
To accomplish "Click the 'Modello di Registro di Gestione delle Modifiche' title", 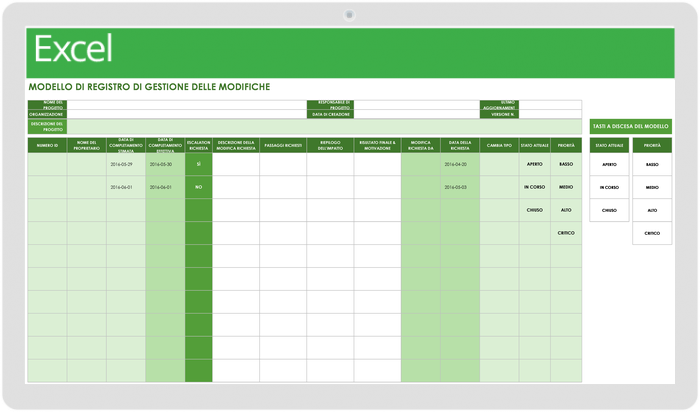I will 150,87.
